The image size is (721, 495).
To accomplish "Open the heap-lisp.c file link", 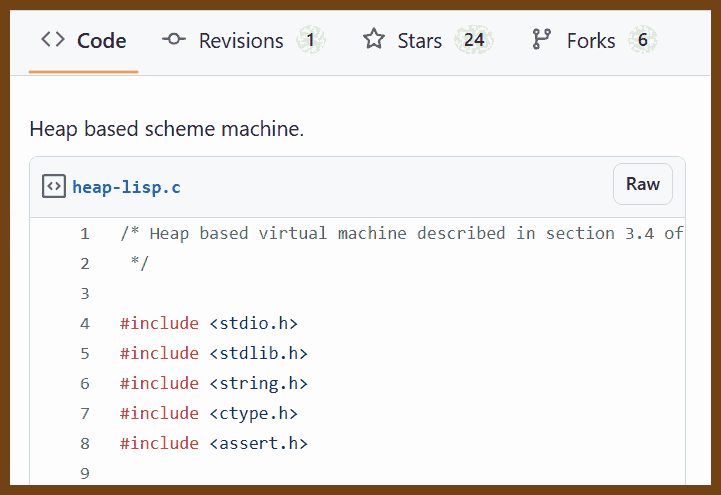I will point(126,187).
